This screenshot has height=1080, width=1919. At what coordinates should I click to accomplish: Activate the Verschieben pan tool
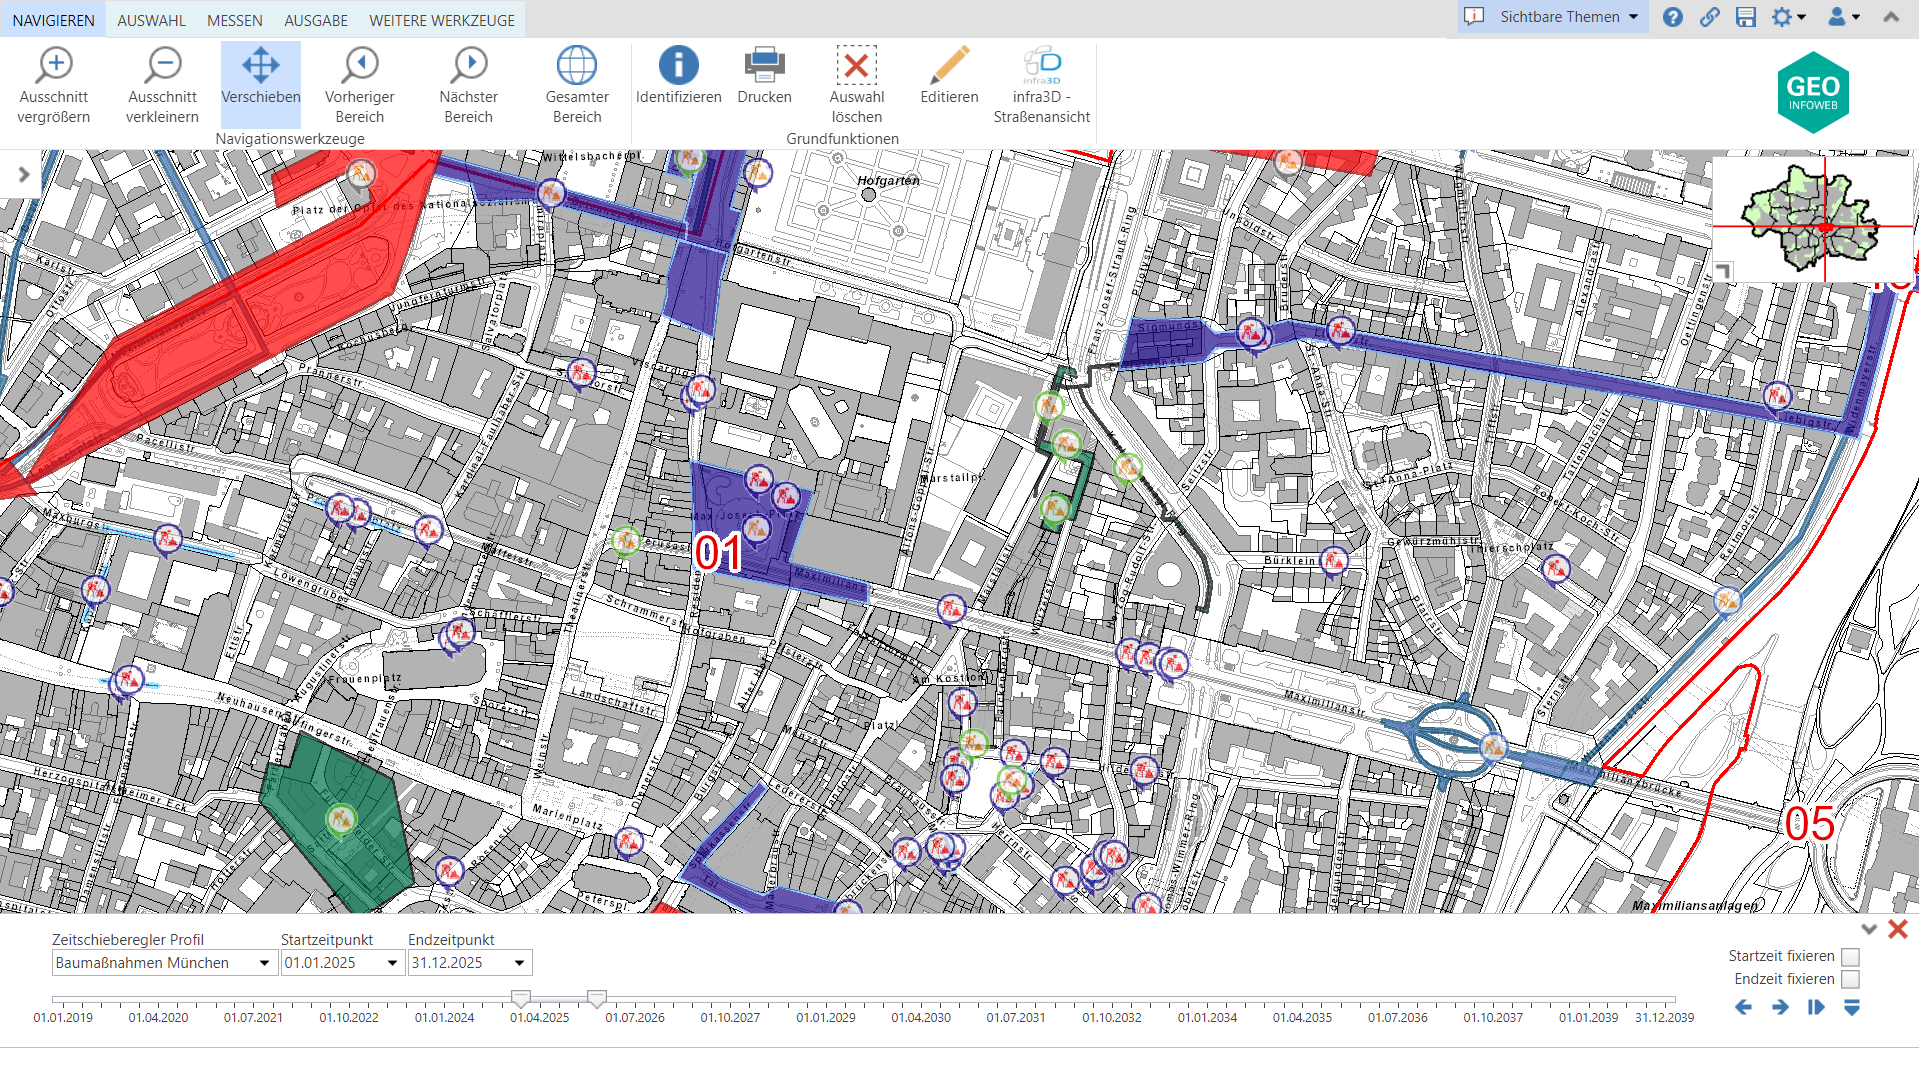tap(260, 84)
